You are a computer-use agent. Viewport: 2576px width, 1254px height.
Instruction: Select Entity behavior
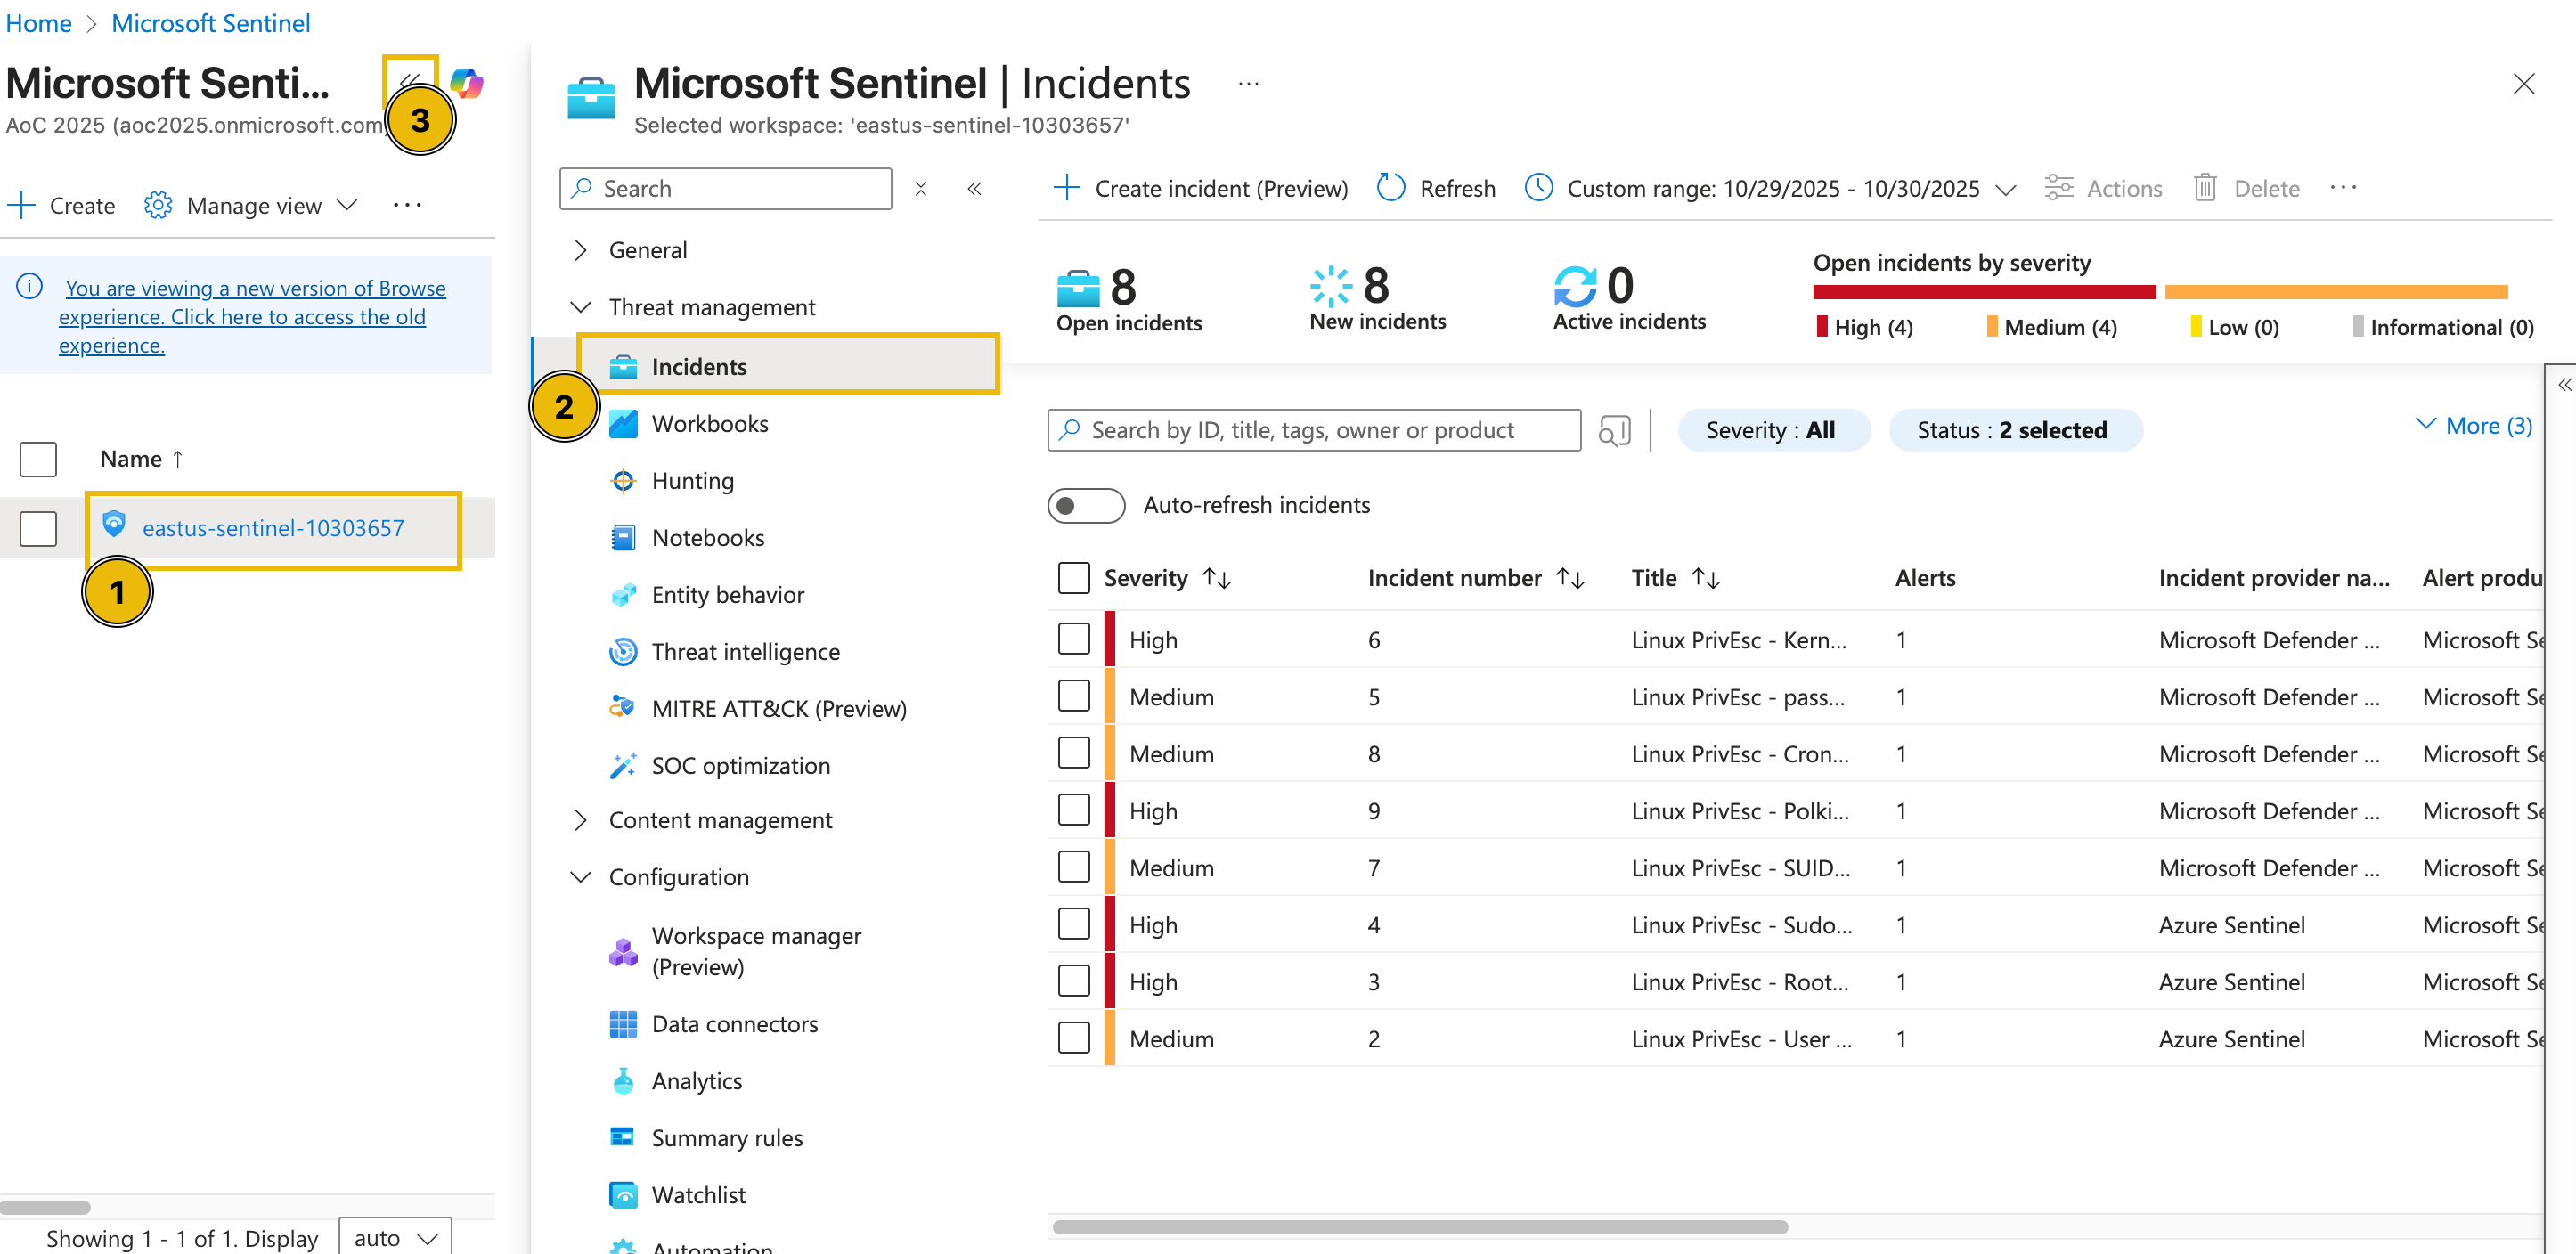coord(727,594)
